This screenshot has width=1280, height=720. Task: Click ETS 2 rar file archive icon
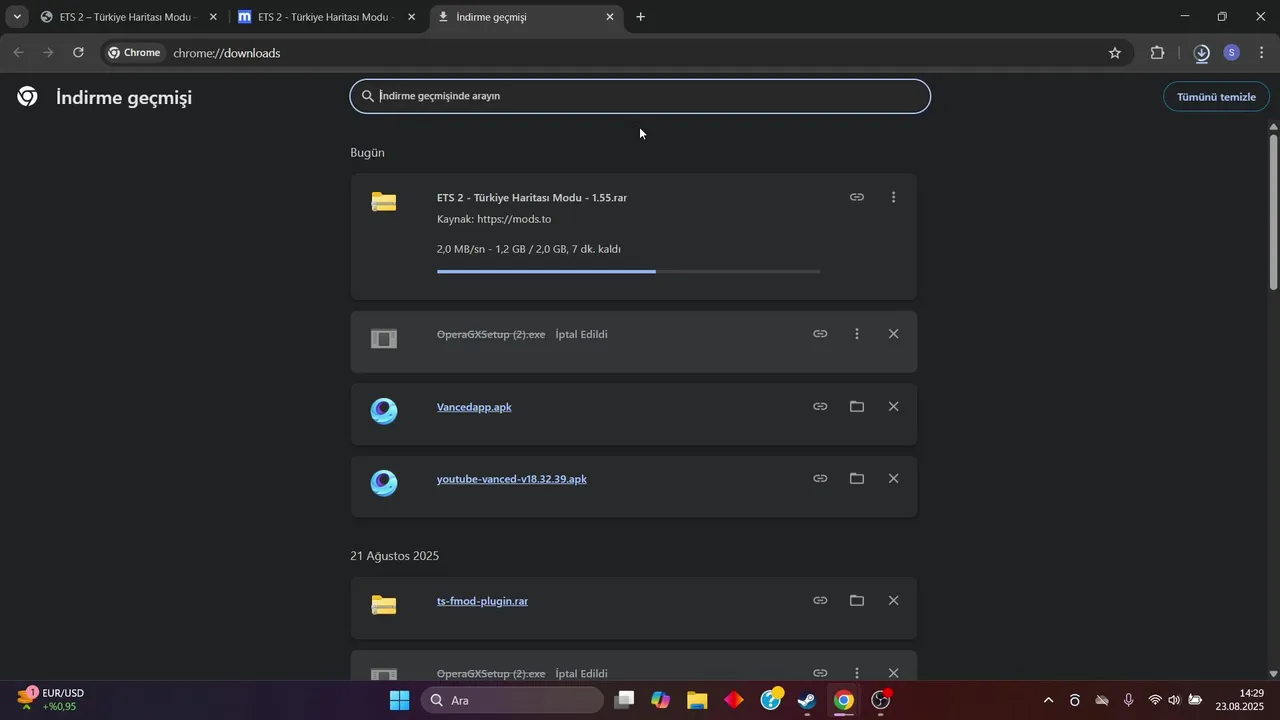384,202
